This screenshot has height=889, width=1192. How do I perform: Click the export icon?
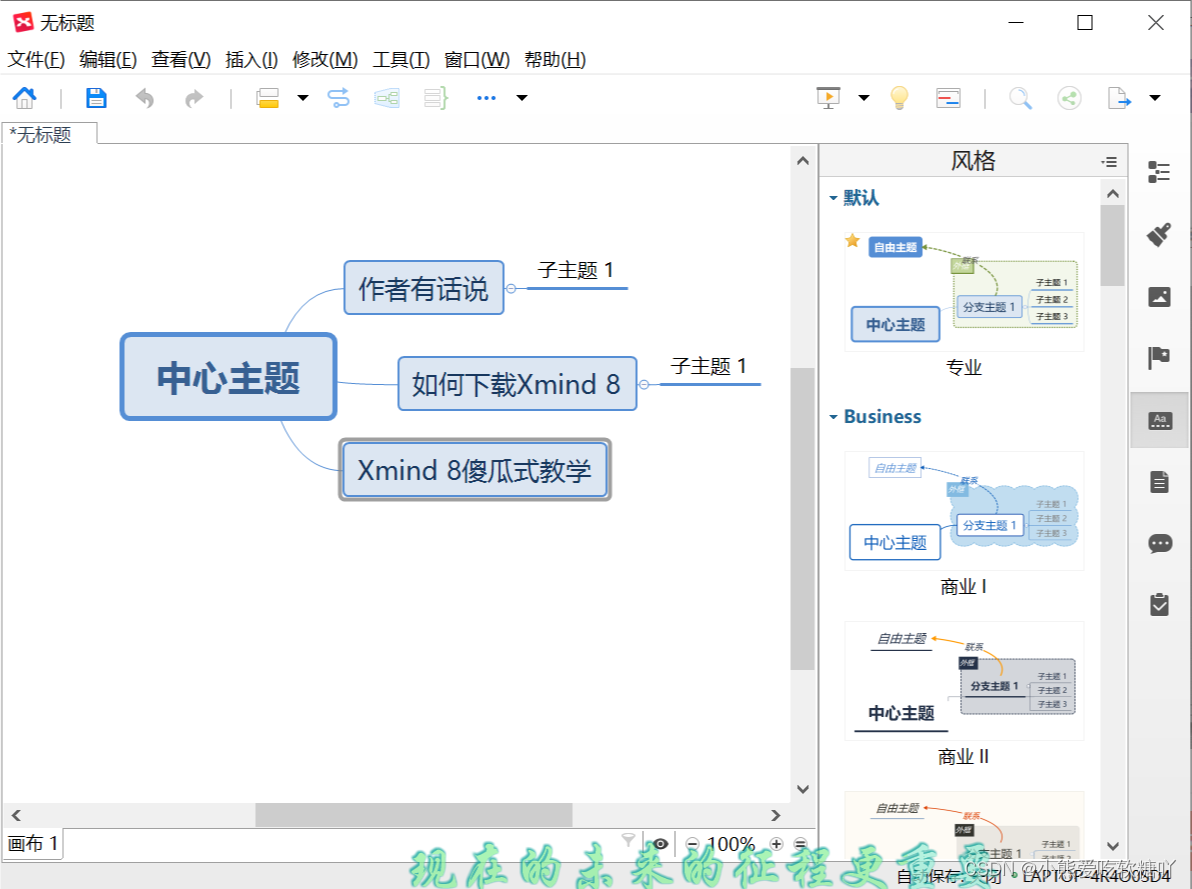tap(1119, 97)
